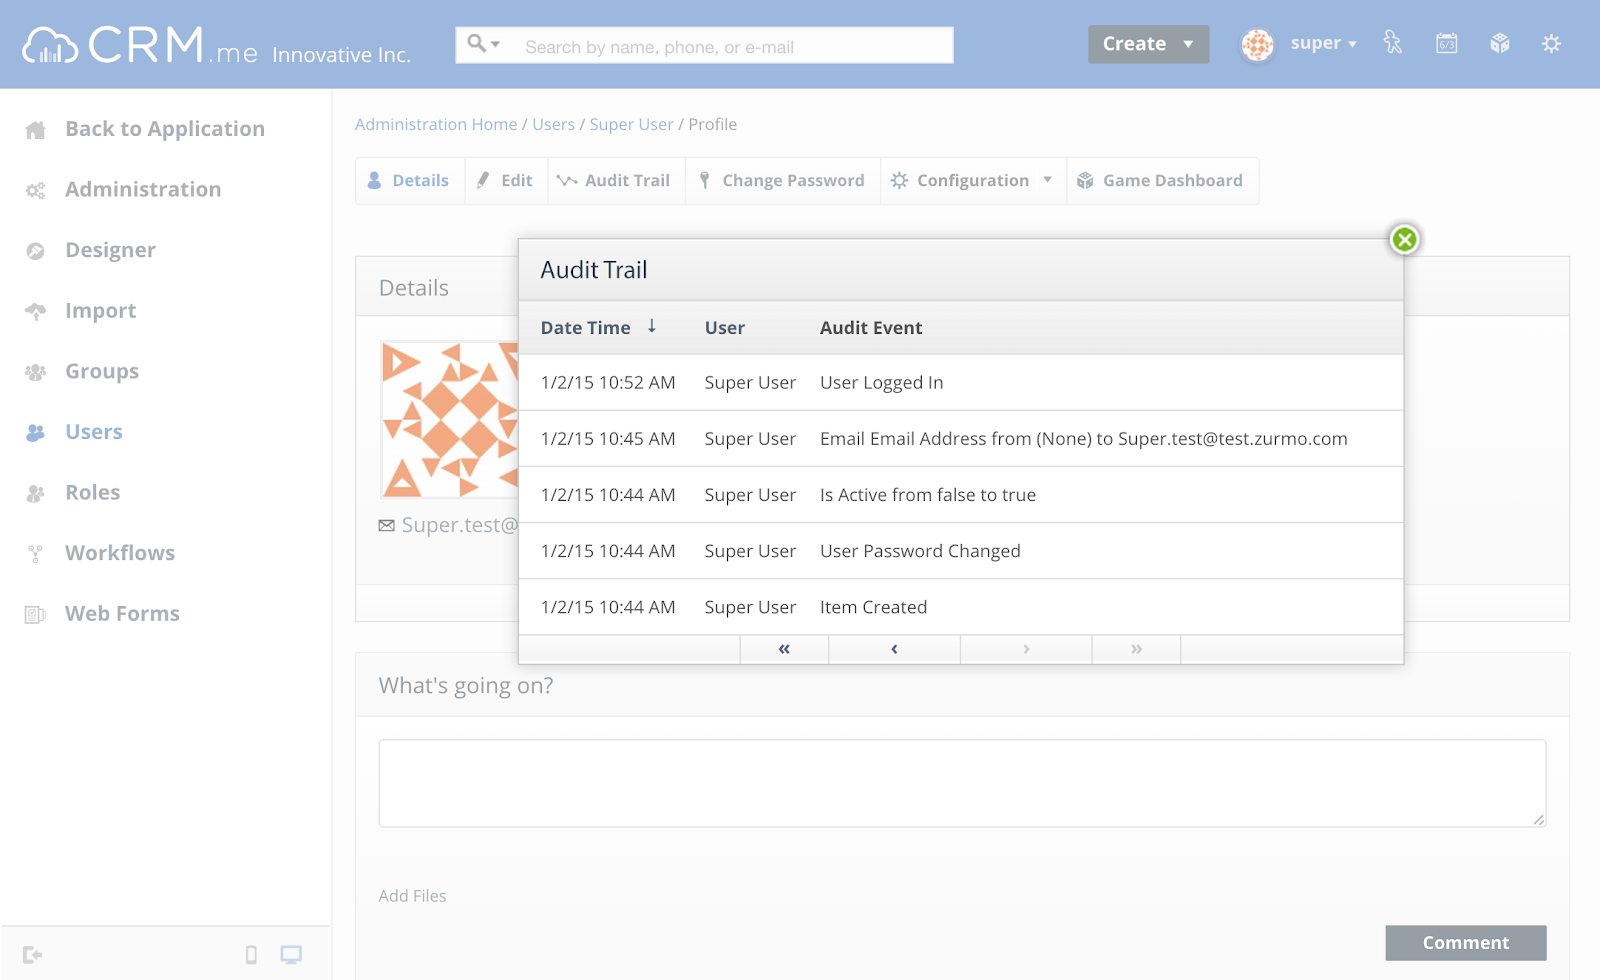The height and width of the screenshot is (980, 1600).
Task: Click the Comment button
Action: pos(1466,943)
